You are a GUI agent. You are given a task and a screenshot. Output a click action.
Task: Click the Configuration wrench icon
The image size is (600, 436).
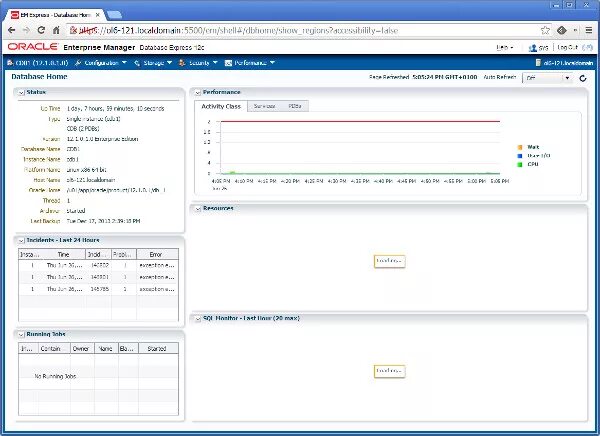78,63
